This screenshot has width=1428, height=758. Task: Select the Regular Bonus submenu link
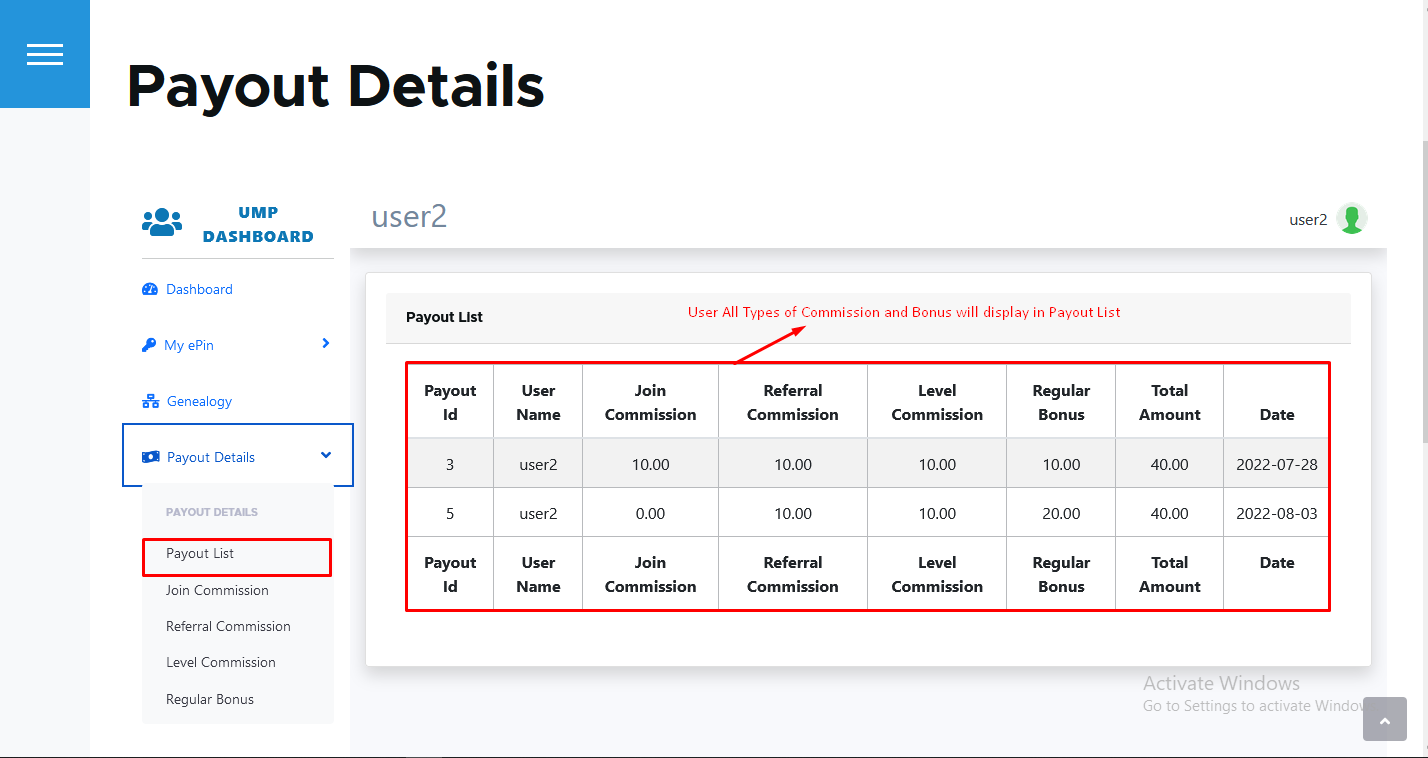(210, 699)
